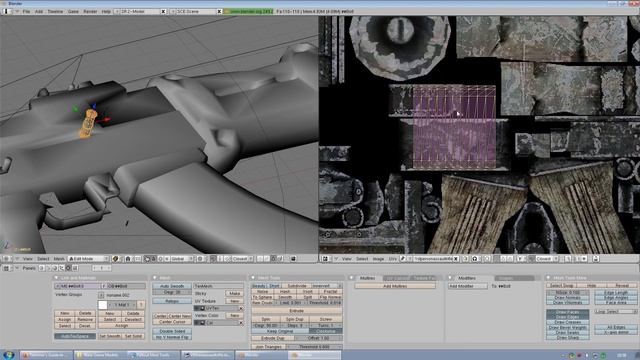This screenshot has width=640, height=360.
Task: Toggle Auto Smooth
Action: coord(172,286)
